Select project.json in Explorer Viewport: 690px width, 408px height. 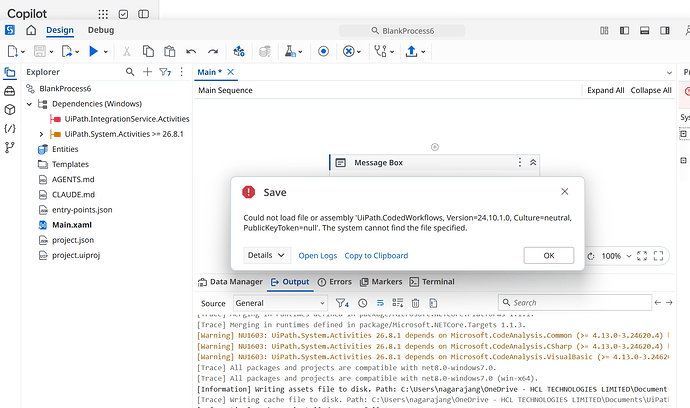pyautogui.click(x=73, y=240)
